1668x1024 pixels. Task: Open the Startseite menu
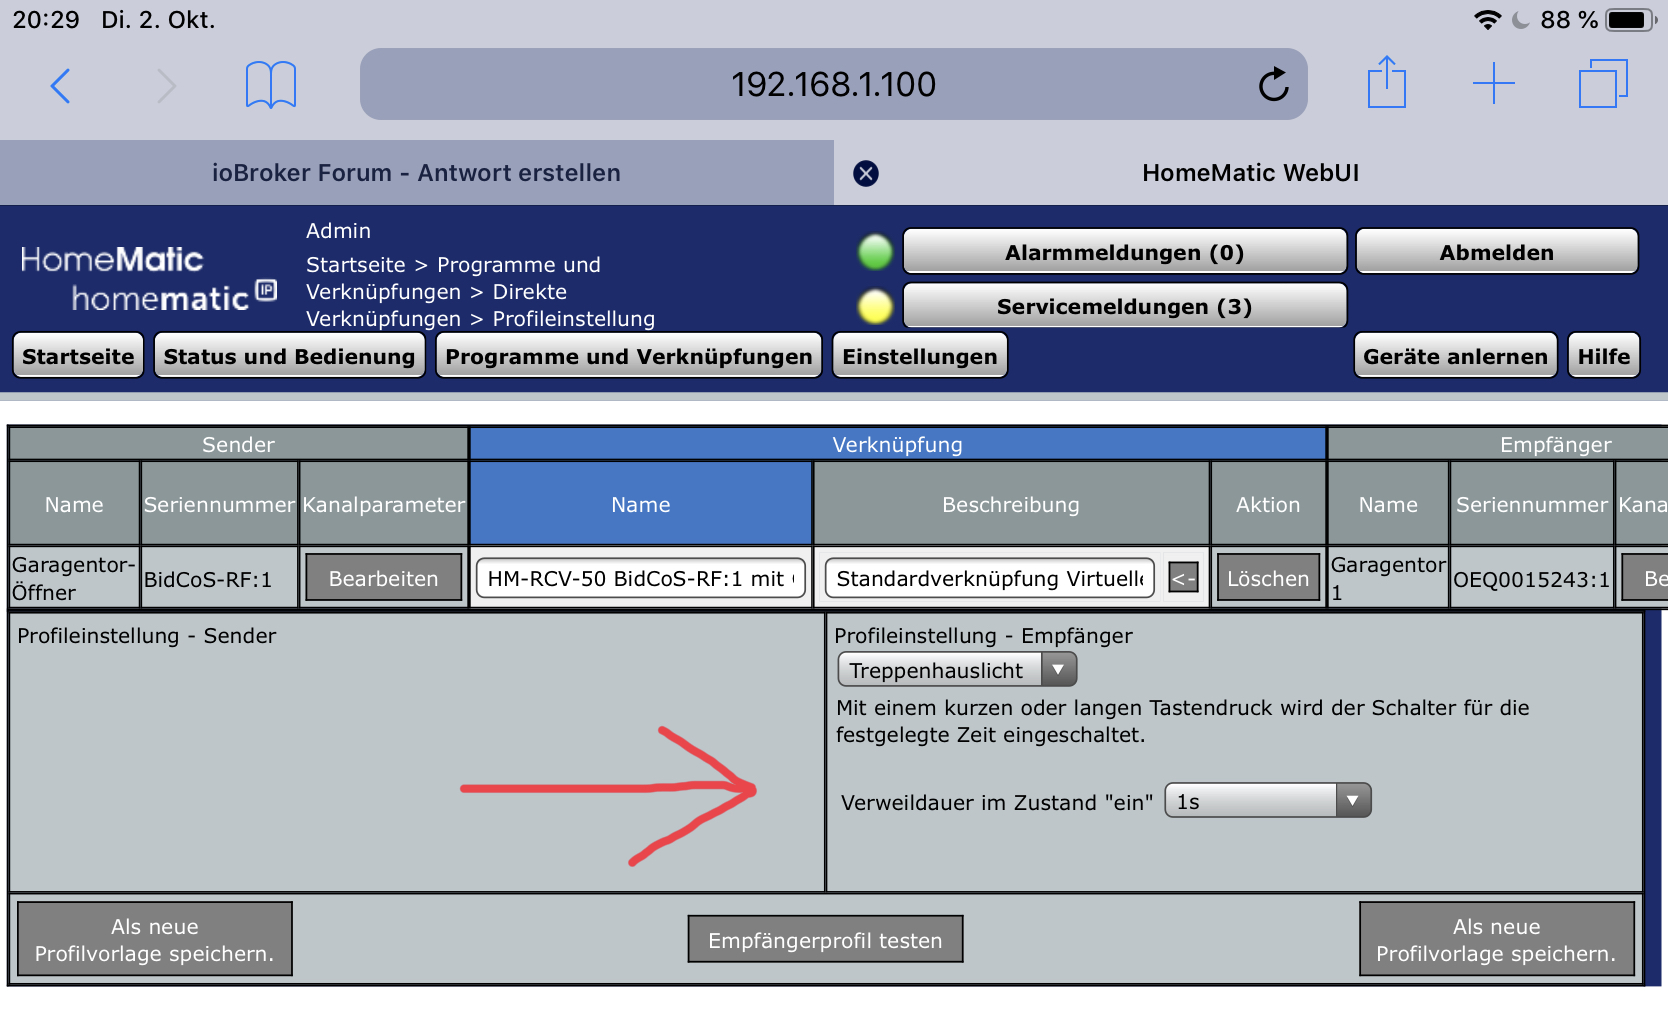click(x=78, y=356)
